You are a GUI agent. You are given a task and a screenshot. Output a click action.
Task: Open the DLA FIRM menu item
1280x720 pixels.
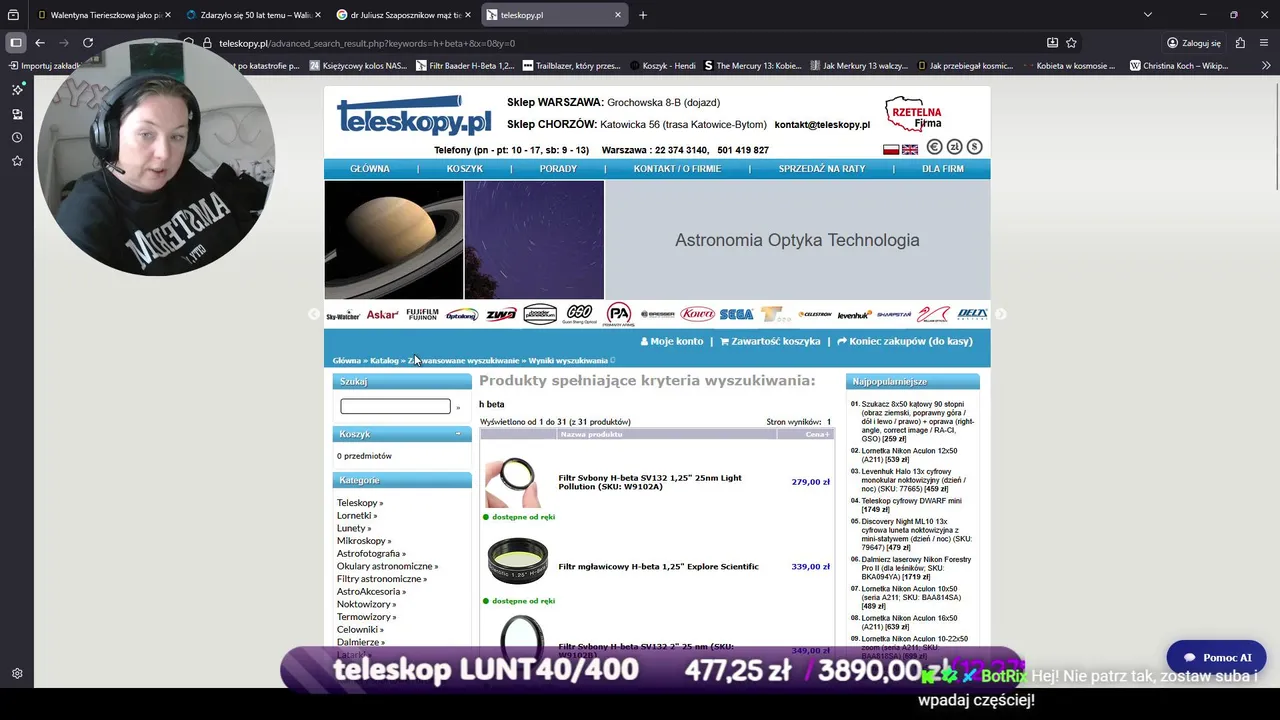[x=943, y=169]
